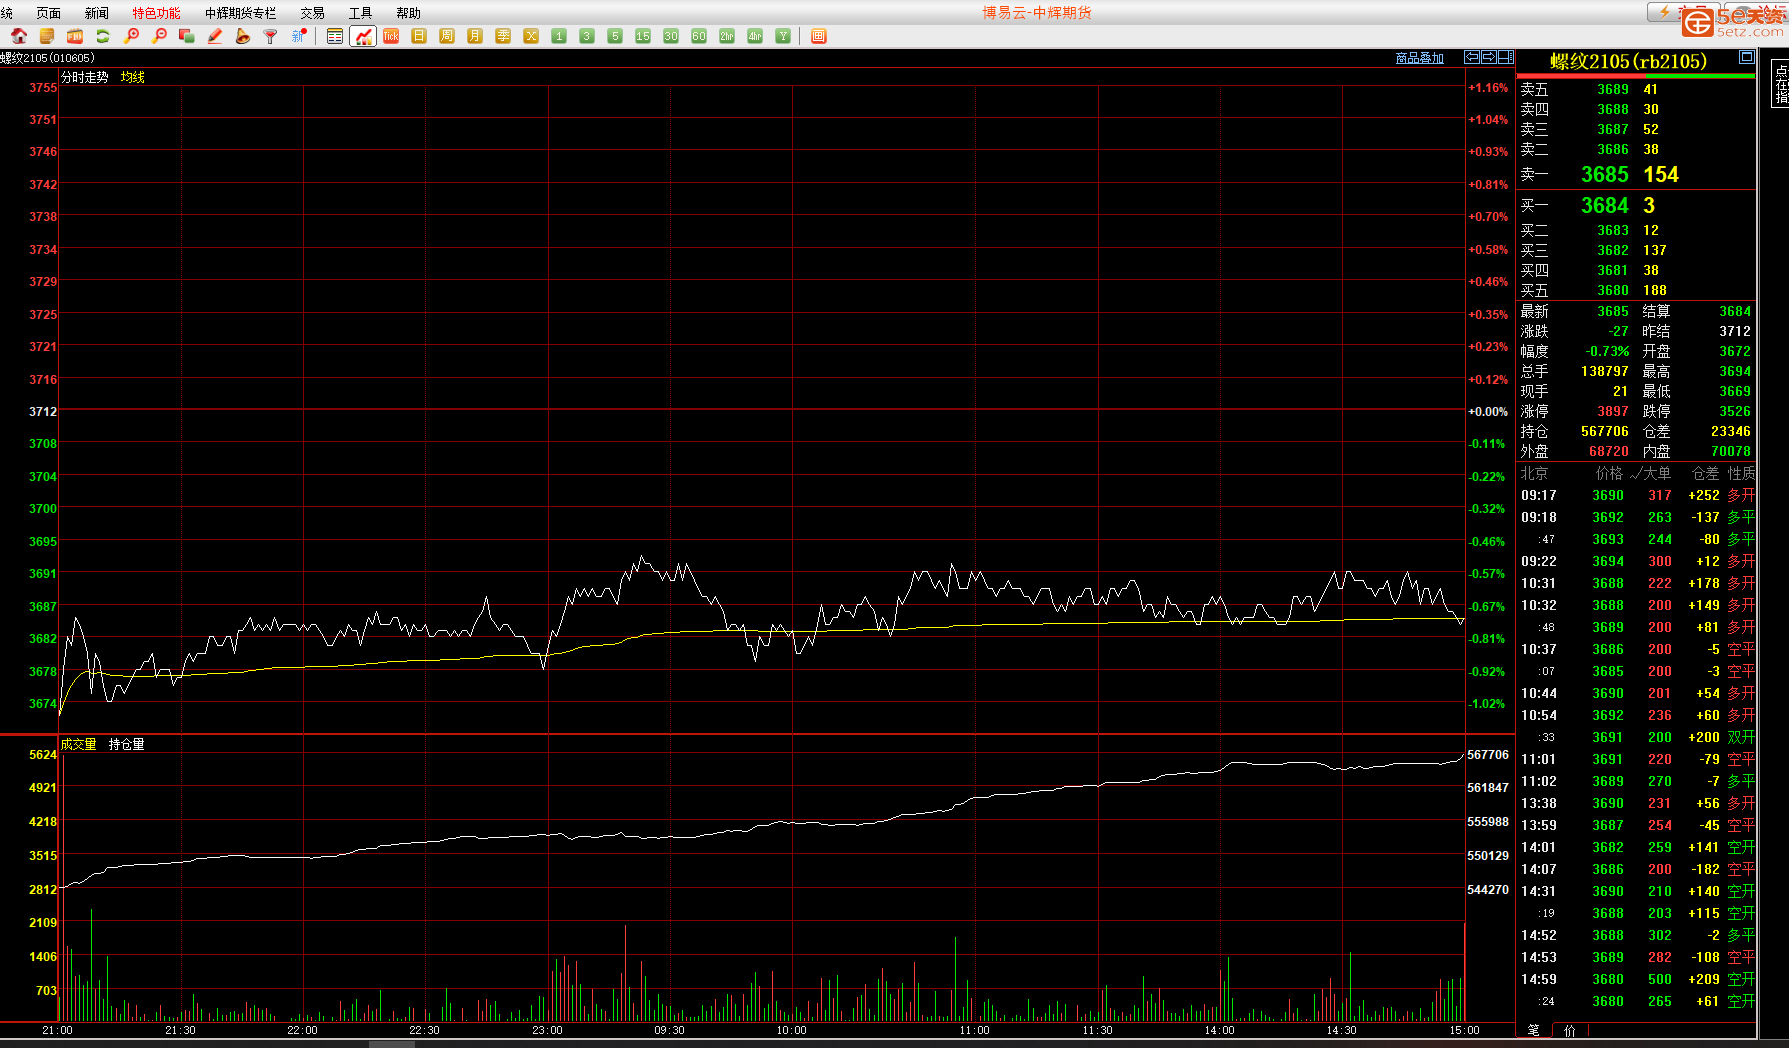Click the orange '画' drawing tools icon

click(819, 36)
